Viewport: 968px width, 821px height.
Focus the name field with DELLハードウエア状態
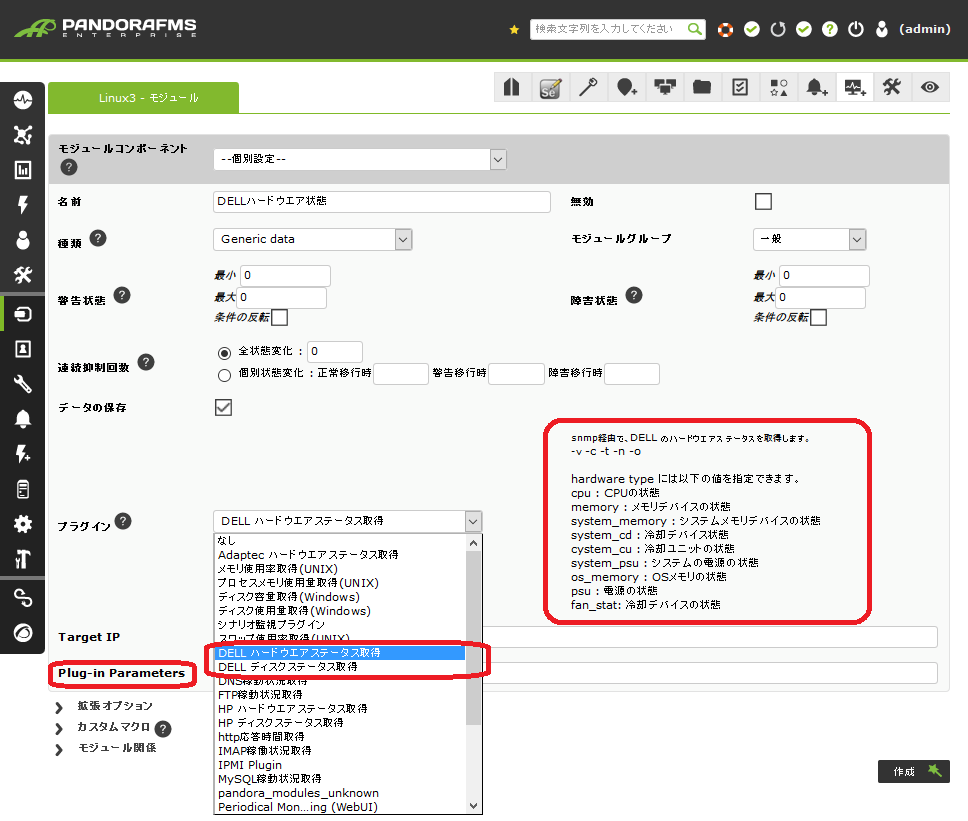(x=382, y=201)
